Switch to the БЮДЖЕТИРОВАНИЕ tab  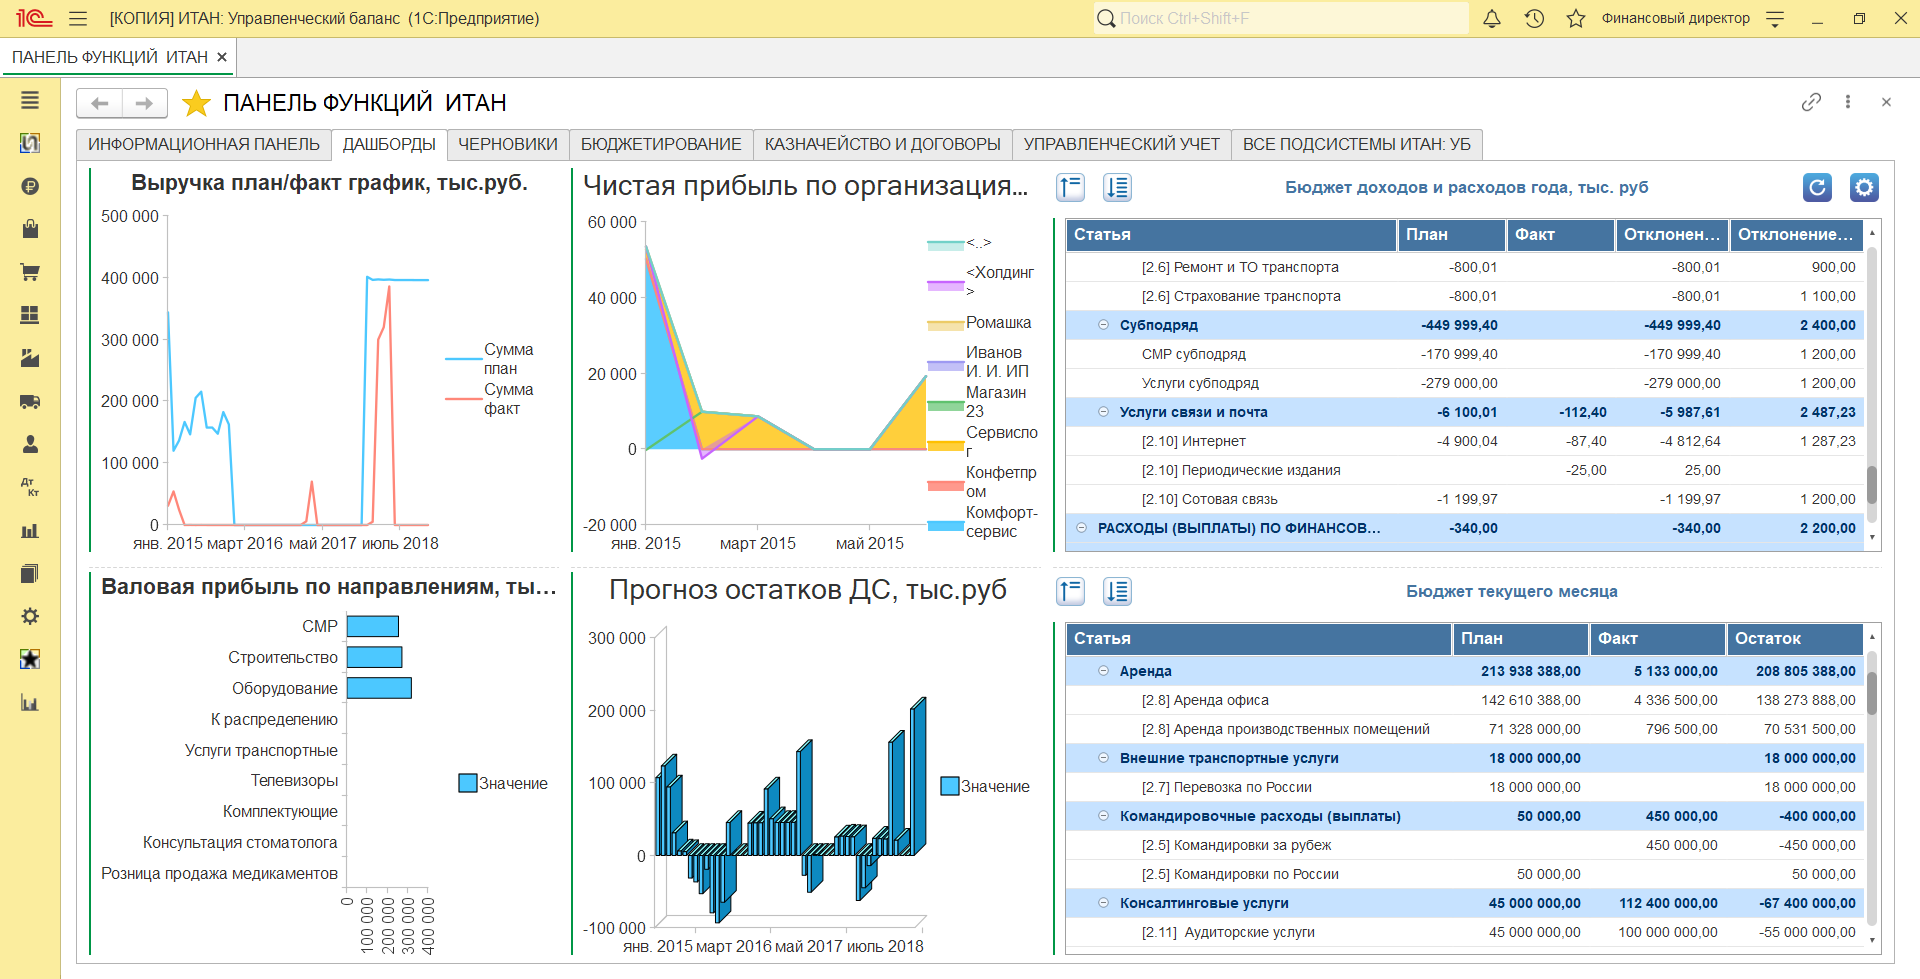click(x=661, y=144)
